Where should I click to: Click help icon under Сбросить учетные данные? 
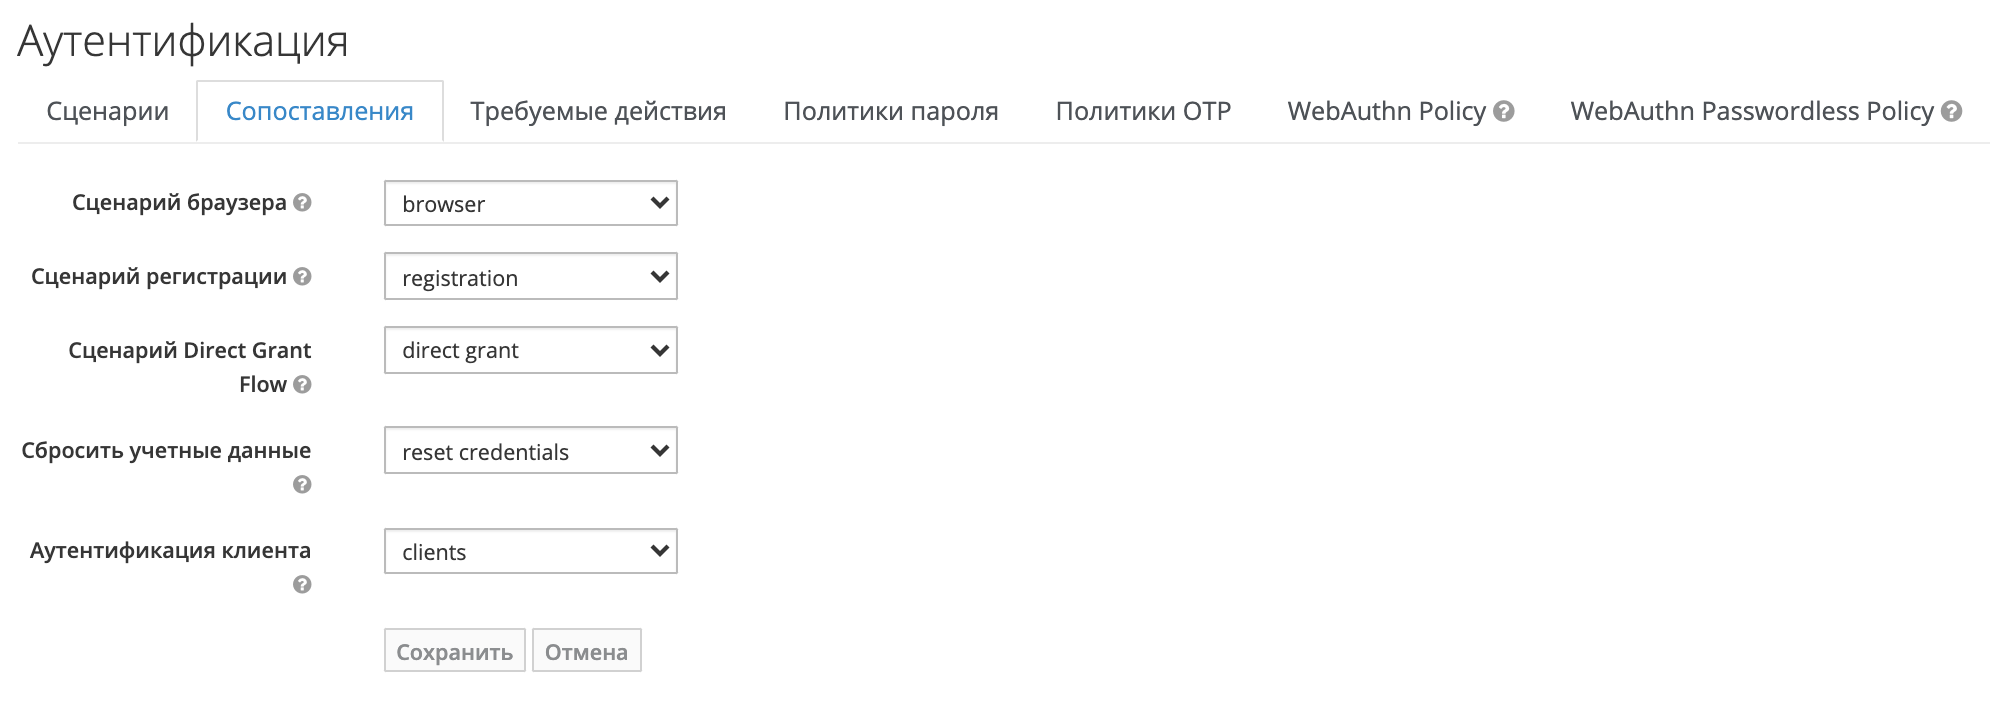pos(302,485)
